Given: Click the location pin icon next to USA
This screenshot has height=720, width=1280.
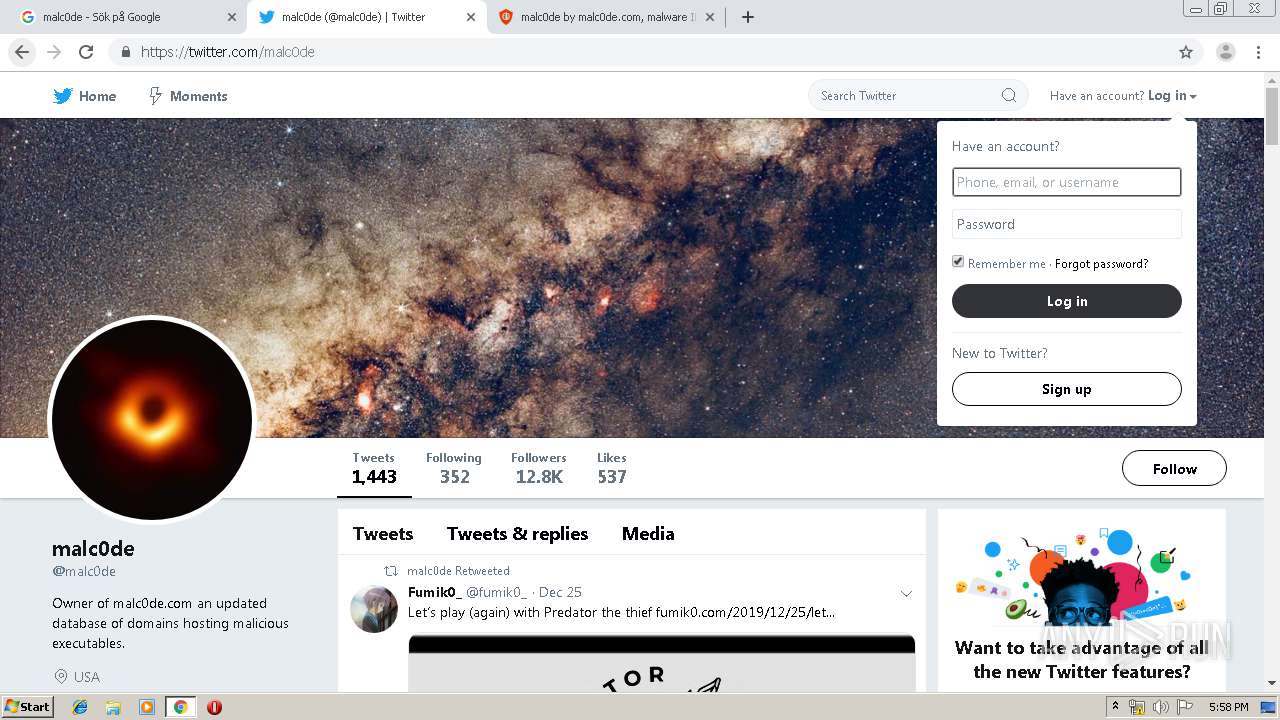Looking at the screenshot, I should (61, 677).
